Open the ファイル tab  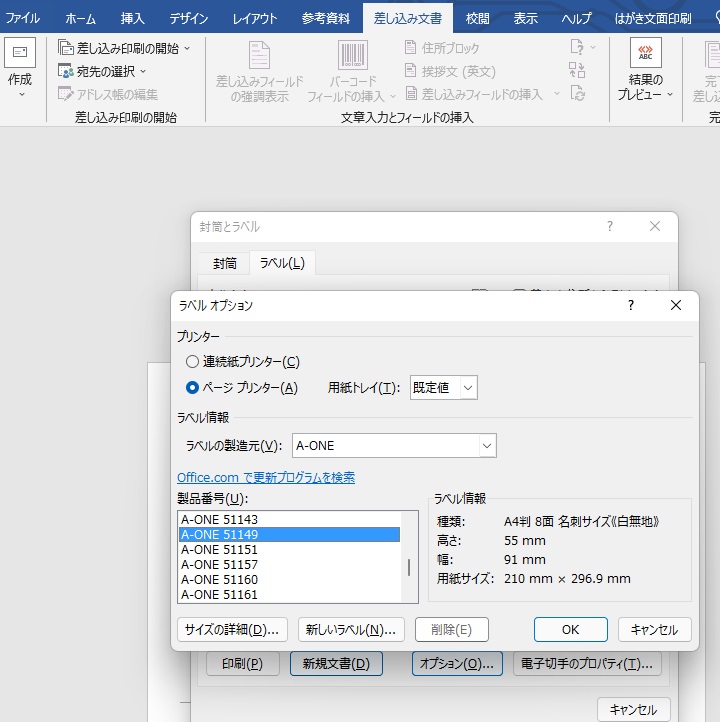23,18
